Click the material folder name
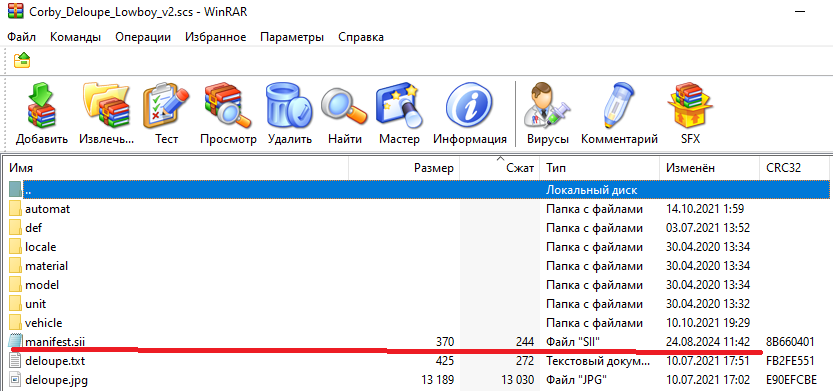 tap(46, 266)
